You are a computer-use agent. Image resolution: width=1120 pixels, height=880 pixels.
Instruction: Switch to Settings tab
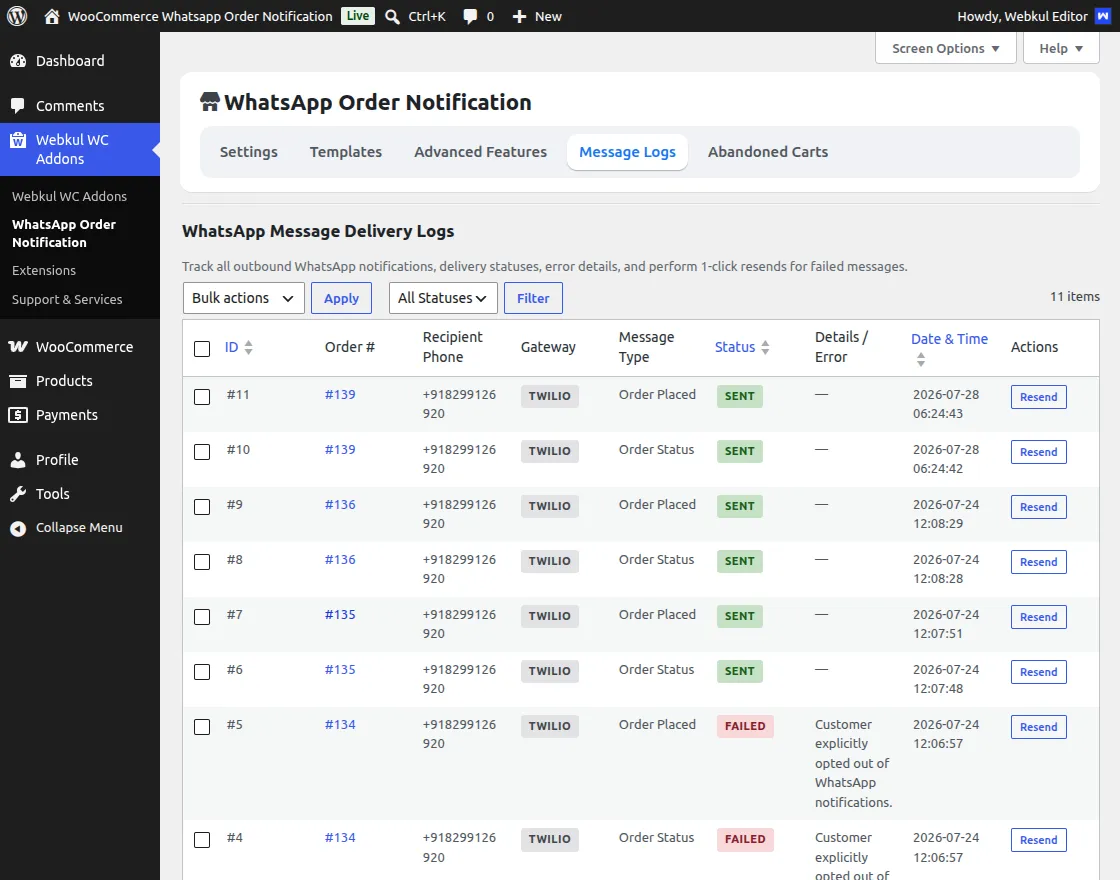[x=249, y=152]
